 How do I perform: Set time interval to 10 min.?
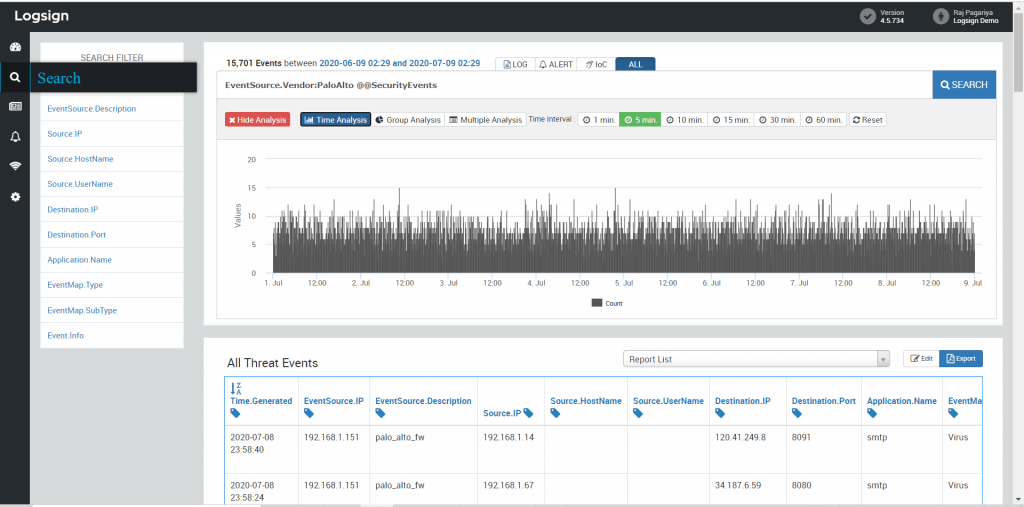685,120
